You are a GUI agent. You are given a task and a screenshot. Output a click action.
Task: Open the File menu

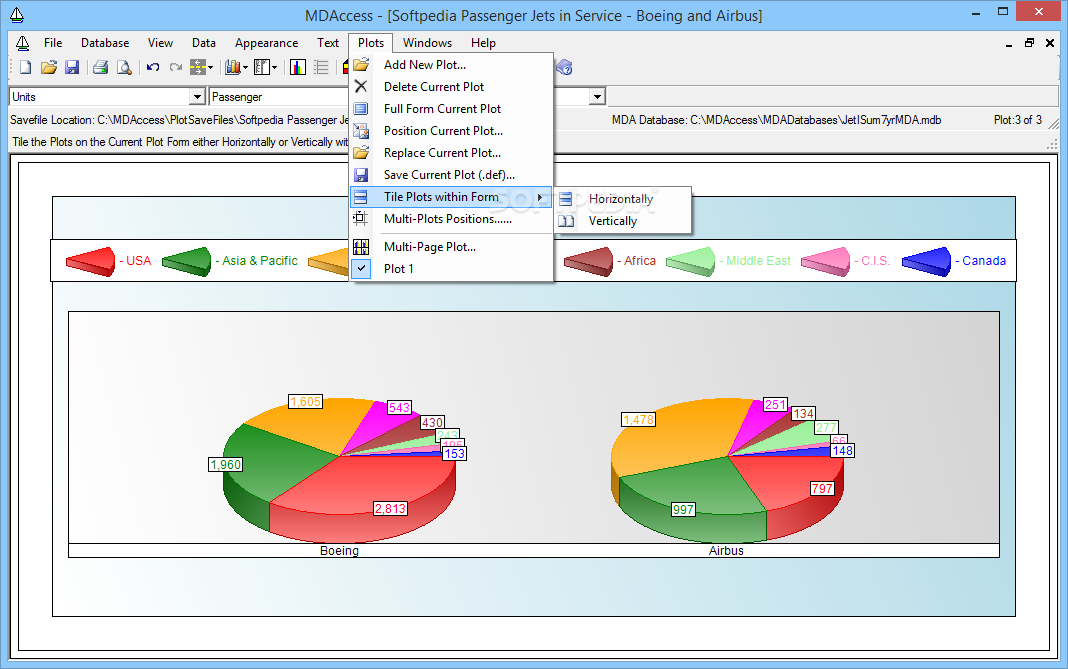click(52, 43)
